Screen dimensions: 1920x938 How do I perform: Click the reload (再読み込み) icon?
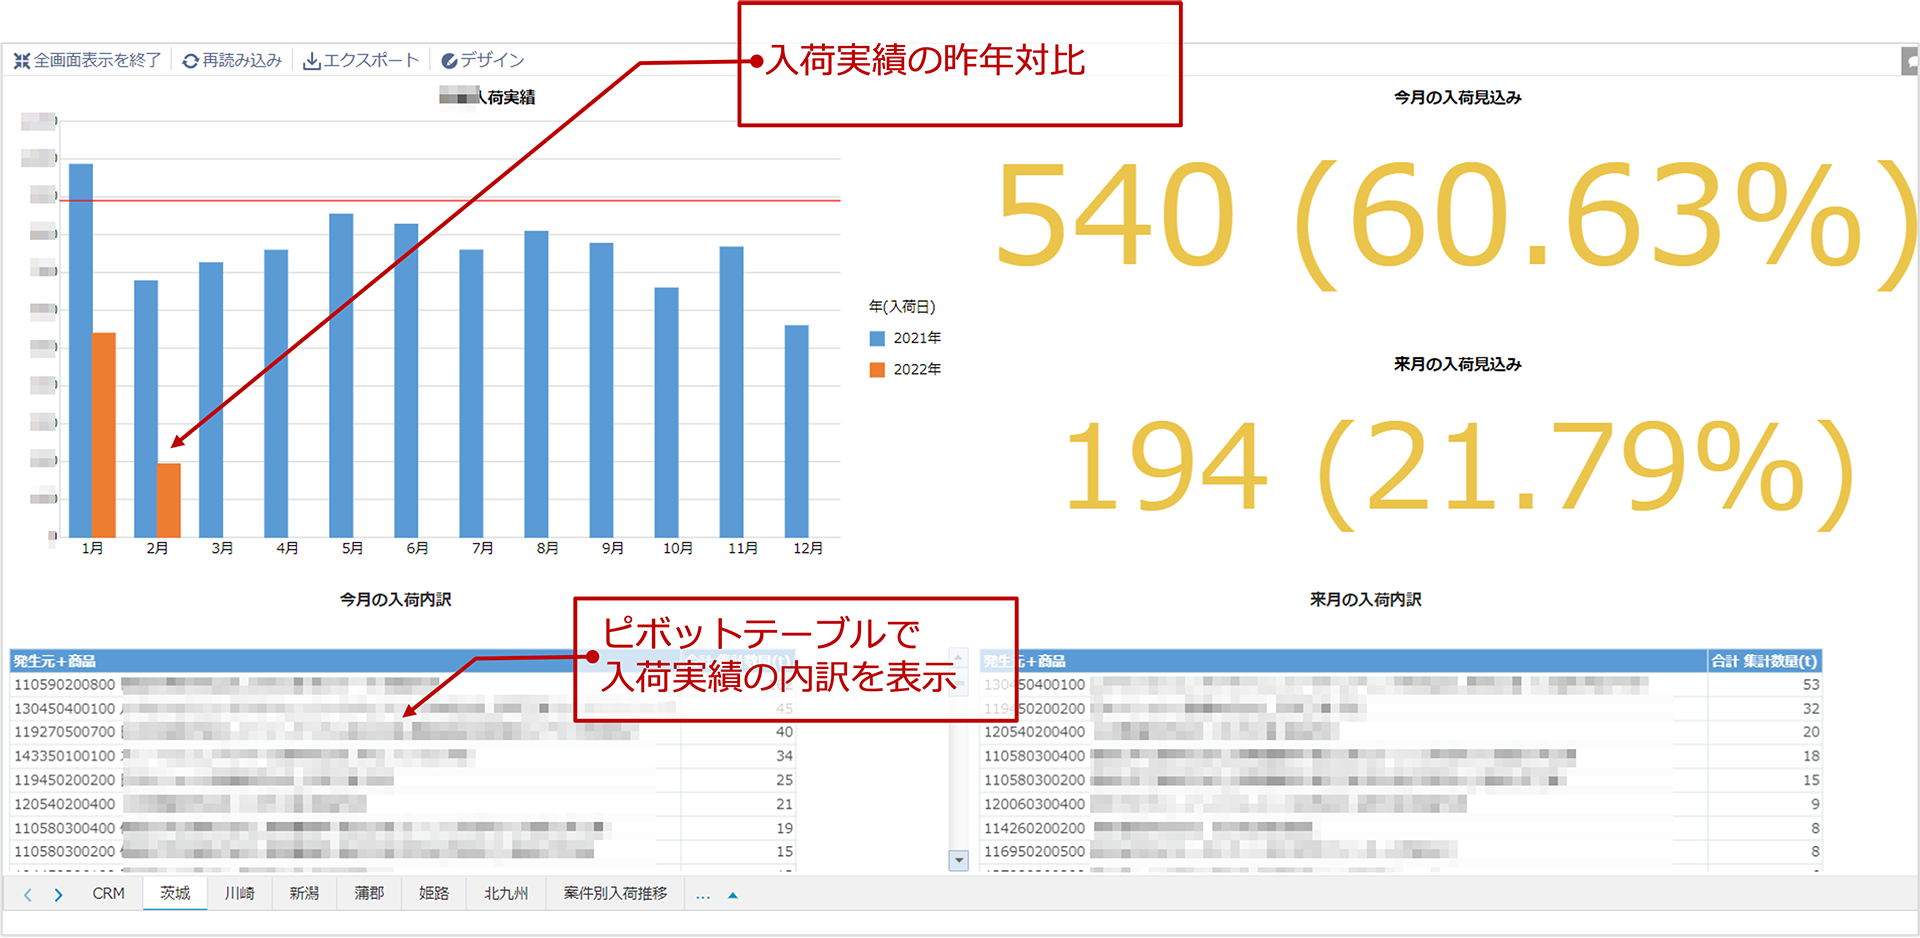coord(190,61)
